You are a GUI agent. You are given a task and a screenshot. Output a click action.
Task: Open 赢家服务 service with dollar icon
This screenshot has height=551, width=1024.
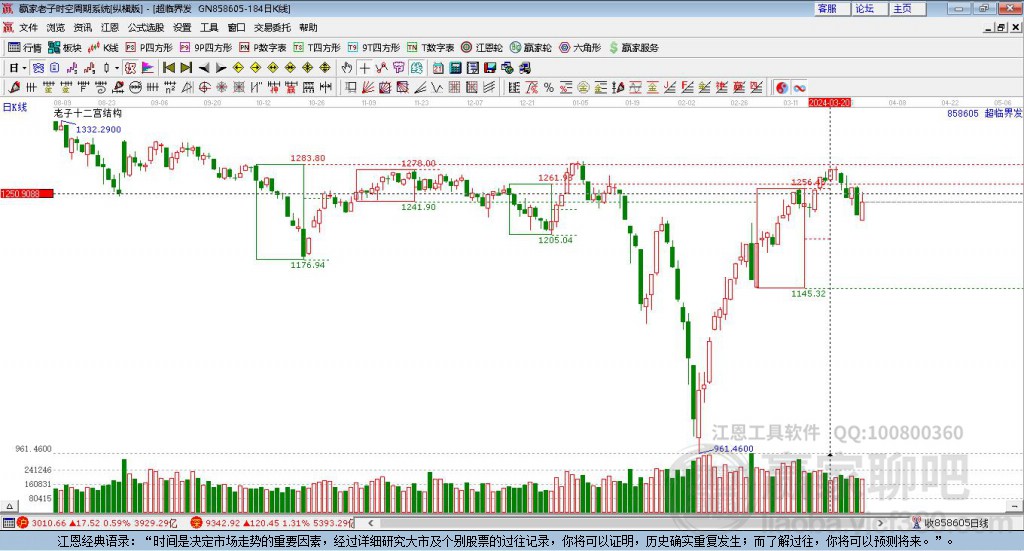point(633,48)
